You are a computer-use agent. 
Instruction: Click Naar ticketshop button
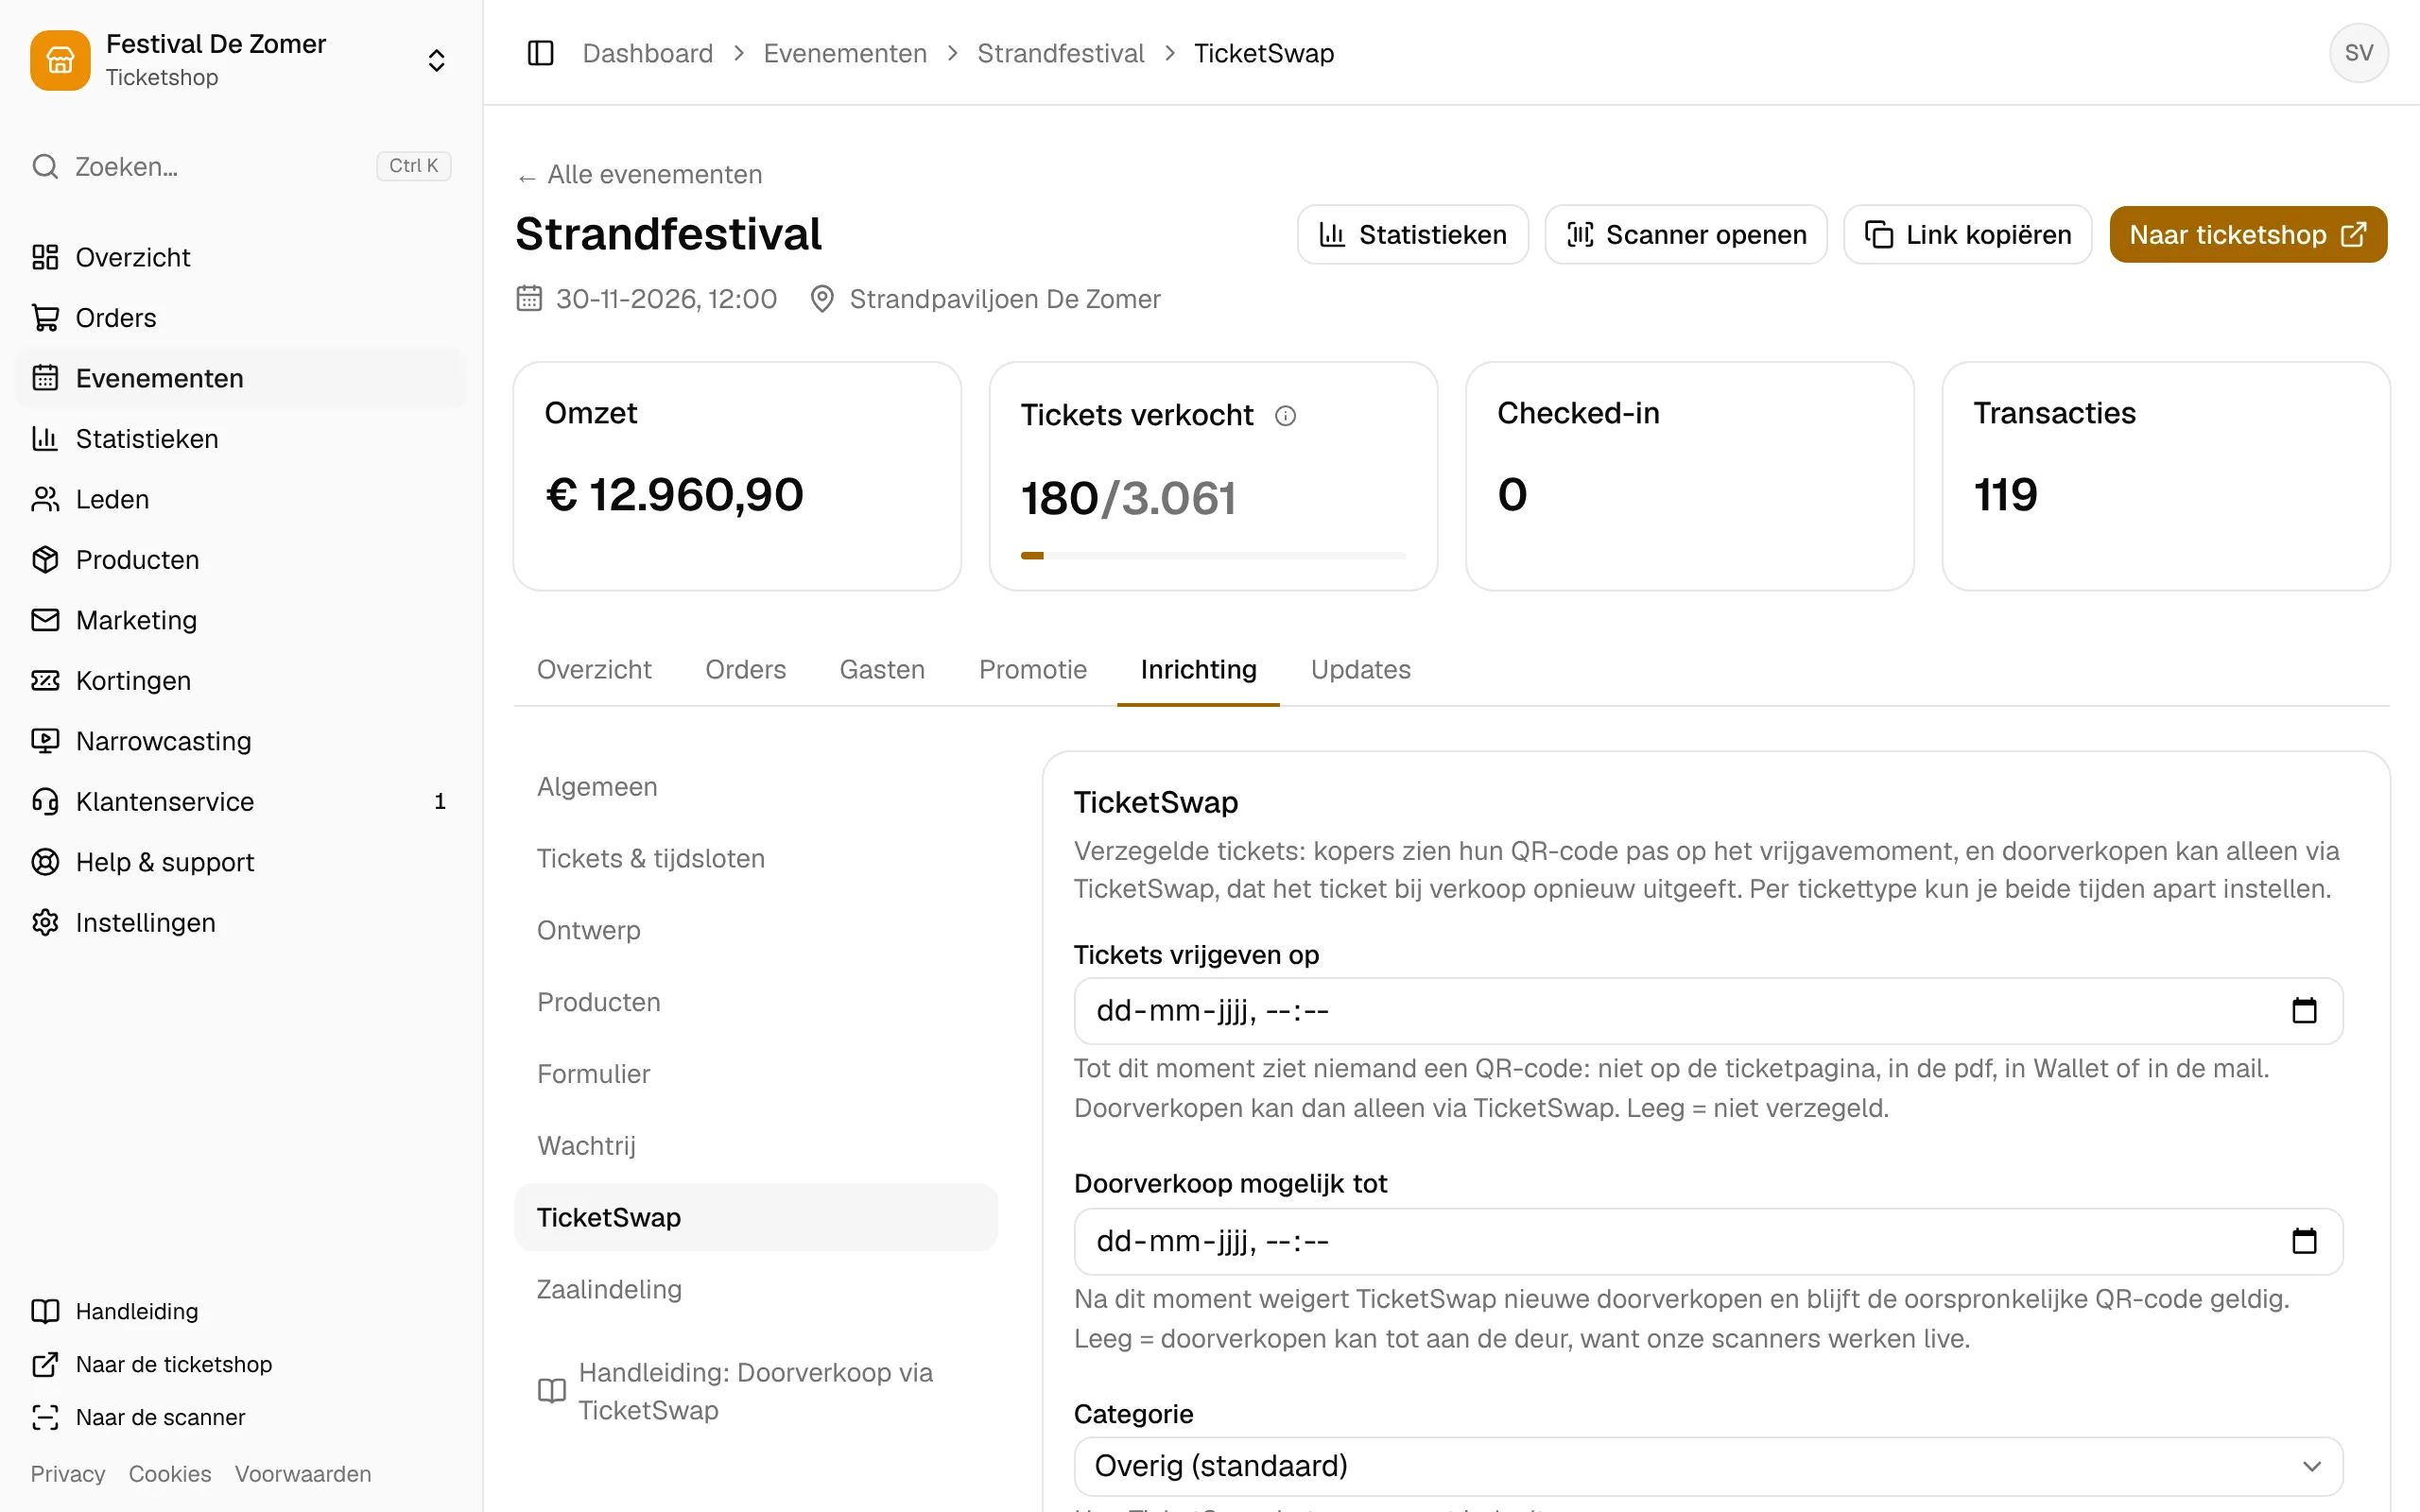(x=2247, y=235)
